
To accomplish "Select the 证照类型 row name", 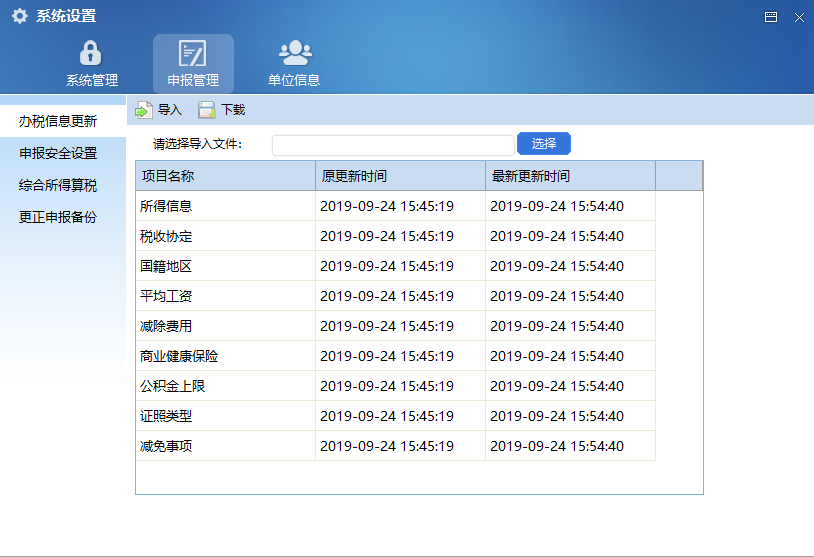I will click(x=166, y=416).
